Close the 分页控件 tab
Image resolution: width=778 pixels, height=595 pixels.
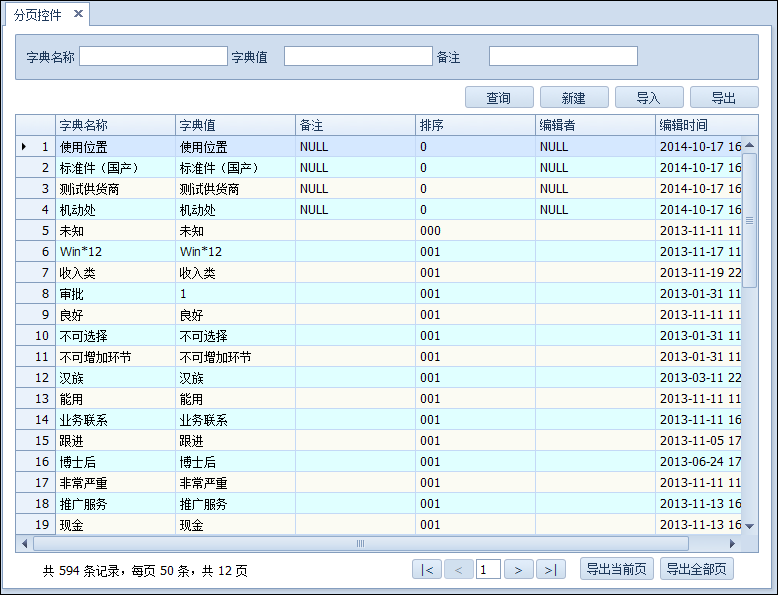tap(78, 14)
